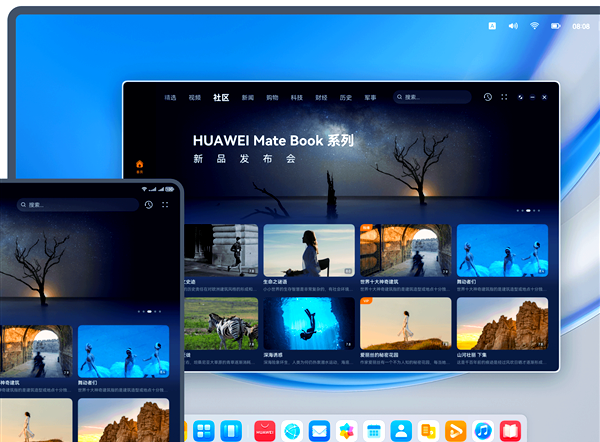Launch the orange Video play app in dock
Image resolution: width=600 pixels, height=442 pixels.
(456, 431)
